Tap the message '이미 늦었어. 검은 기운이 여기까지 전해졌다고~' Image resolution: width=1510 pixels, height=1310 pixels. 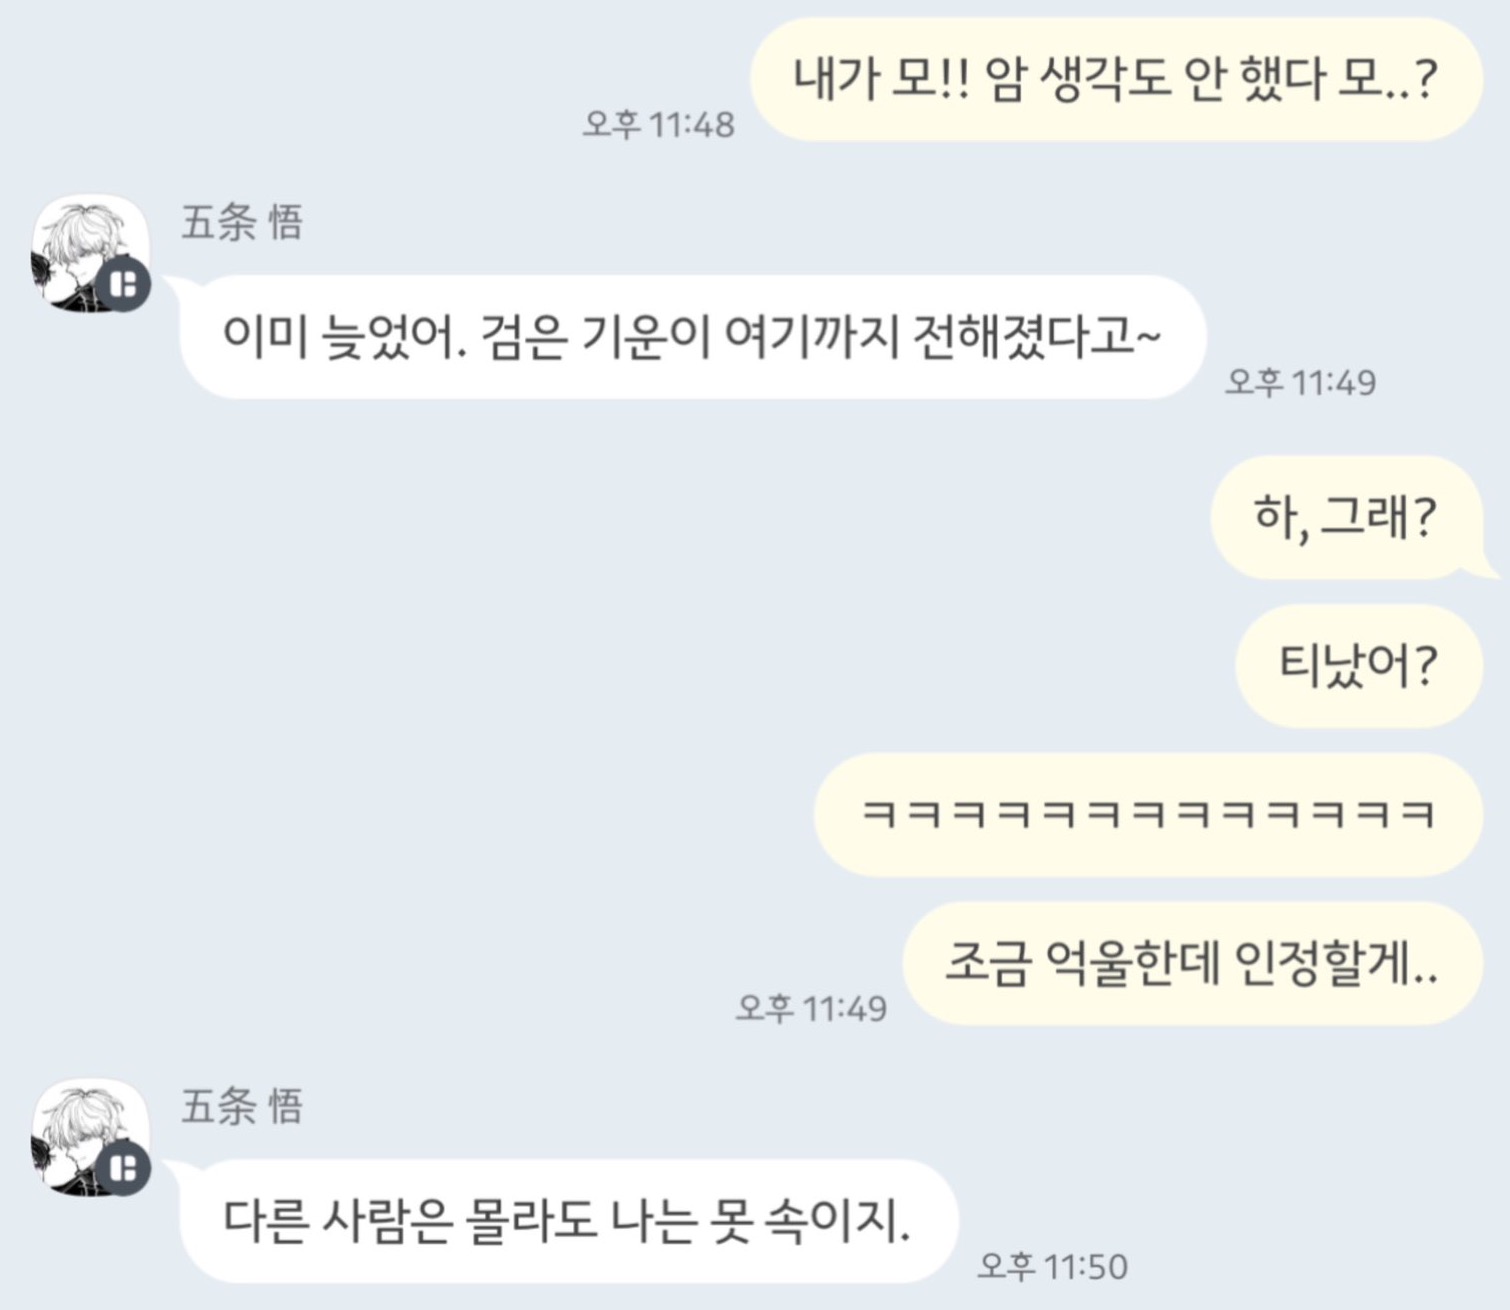[692, 337]
